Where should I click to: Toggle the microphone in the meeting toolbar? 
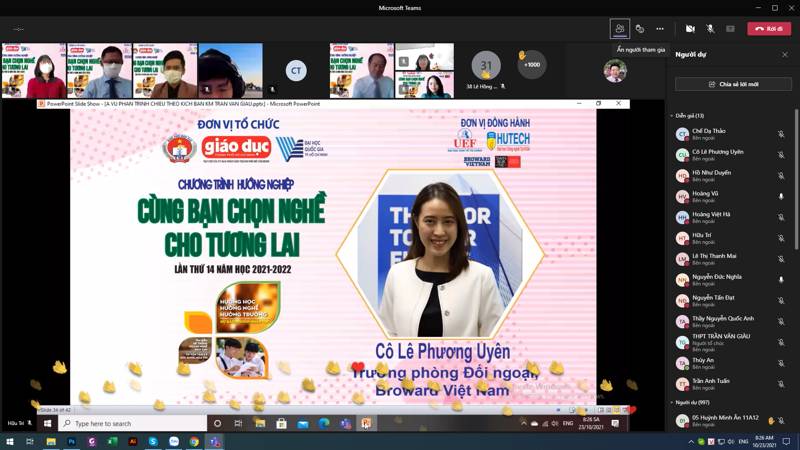710,28
